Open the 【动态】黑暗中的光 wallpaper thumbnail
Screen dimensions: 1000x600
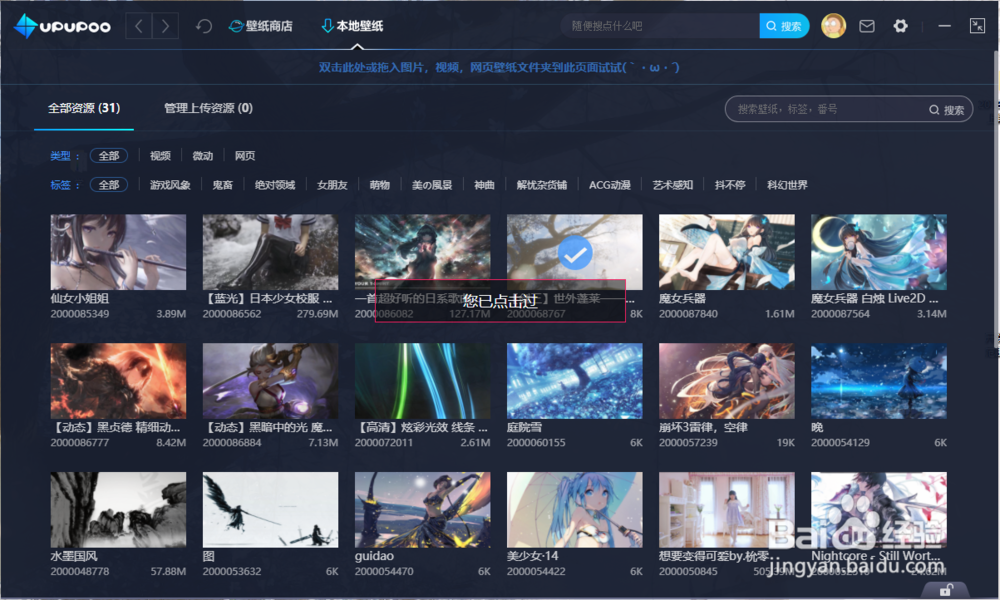(270, 381)
